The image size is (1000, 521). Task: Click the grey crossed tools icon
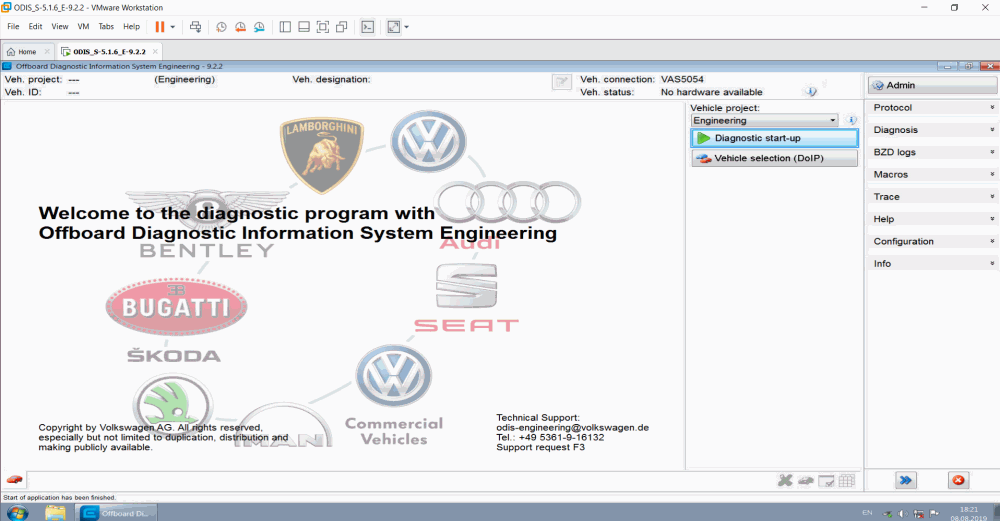pyautogui.click(x=785, y=481)
